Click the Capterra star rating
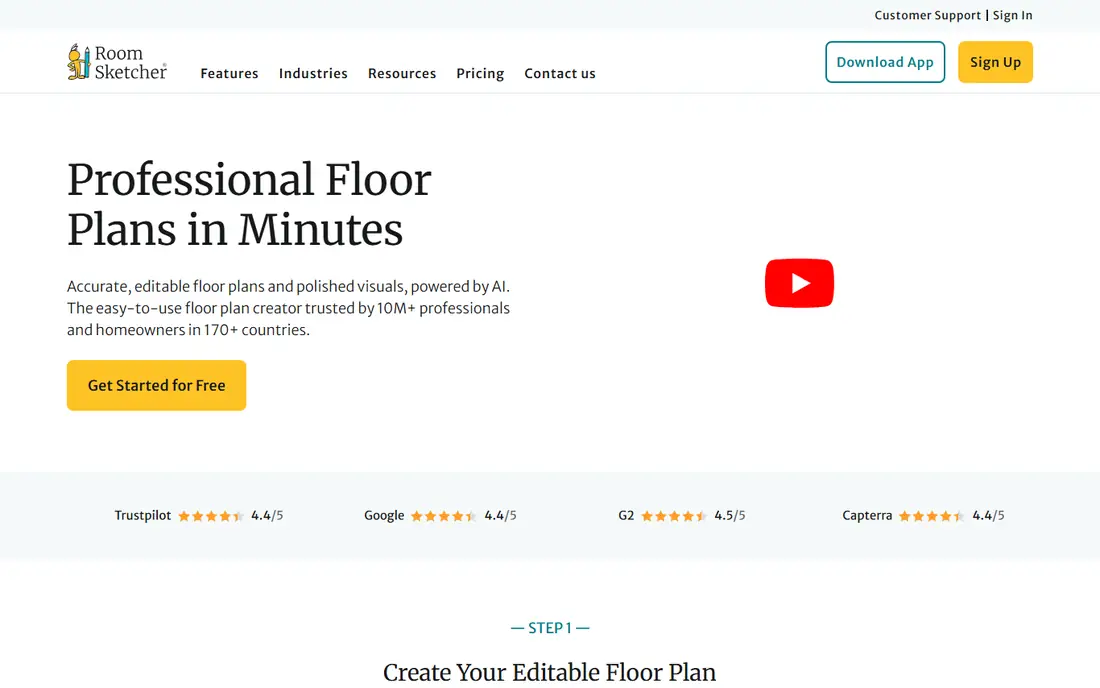The width and height of the screenshot is (1100, 688). 932,516
